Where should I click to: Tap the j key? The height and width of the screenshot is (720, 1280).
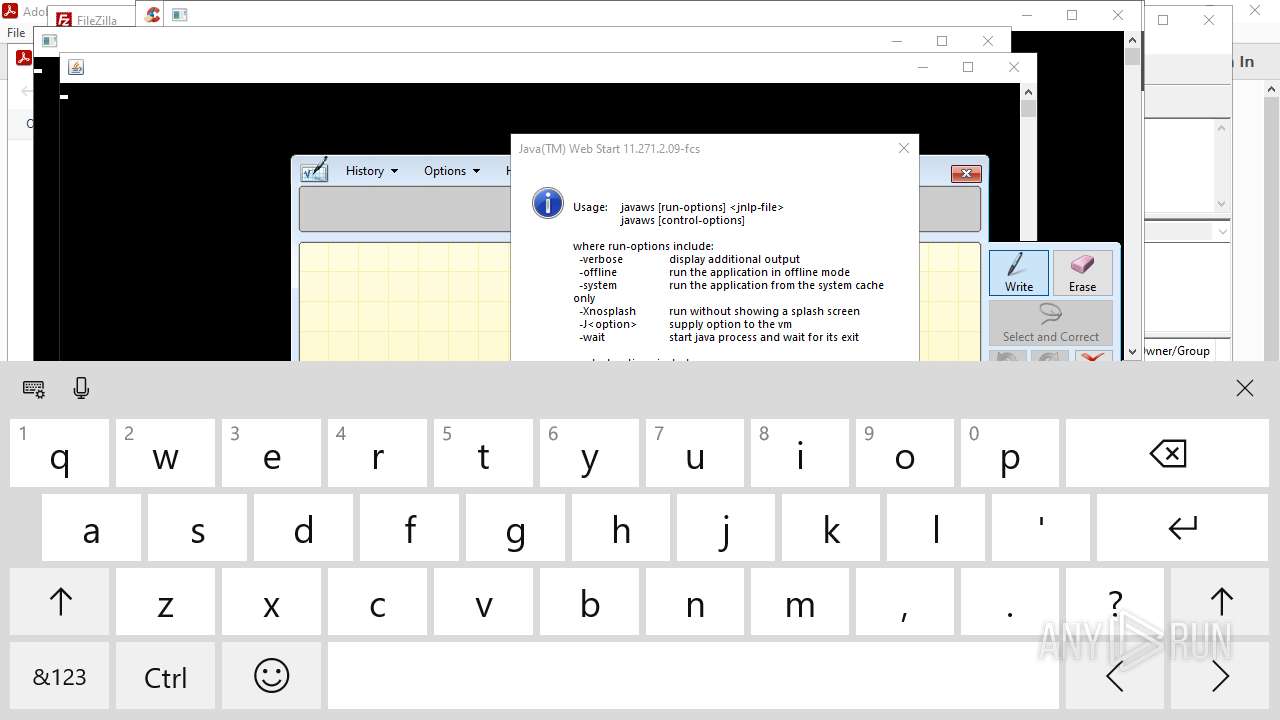pyautogui.click(x=726, y=527)
